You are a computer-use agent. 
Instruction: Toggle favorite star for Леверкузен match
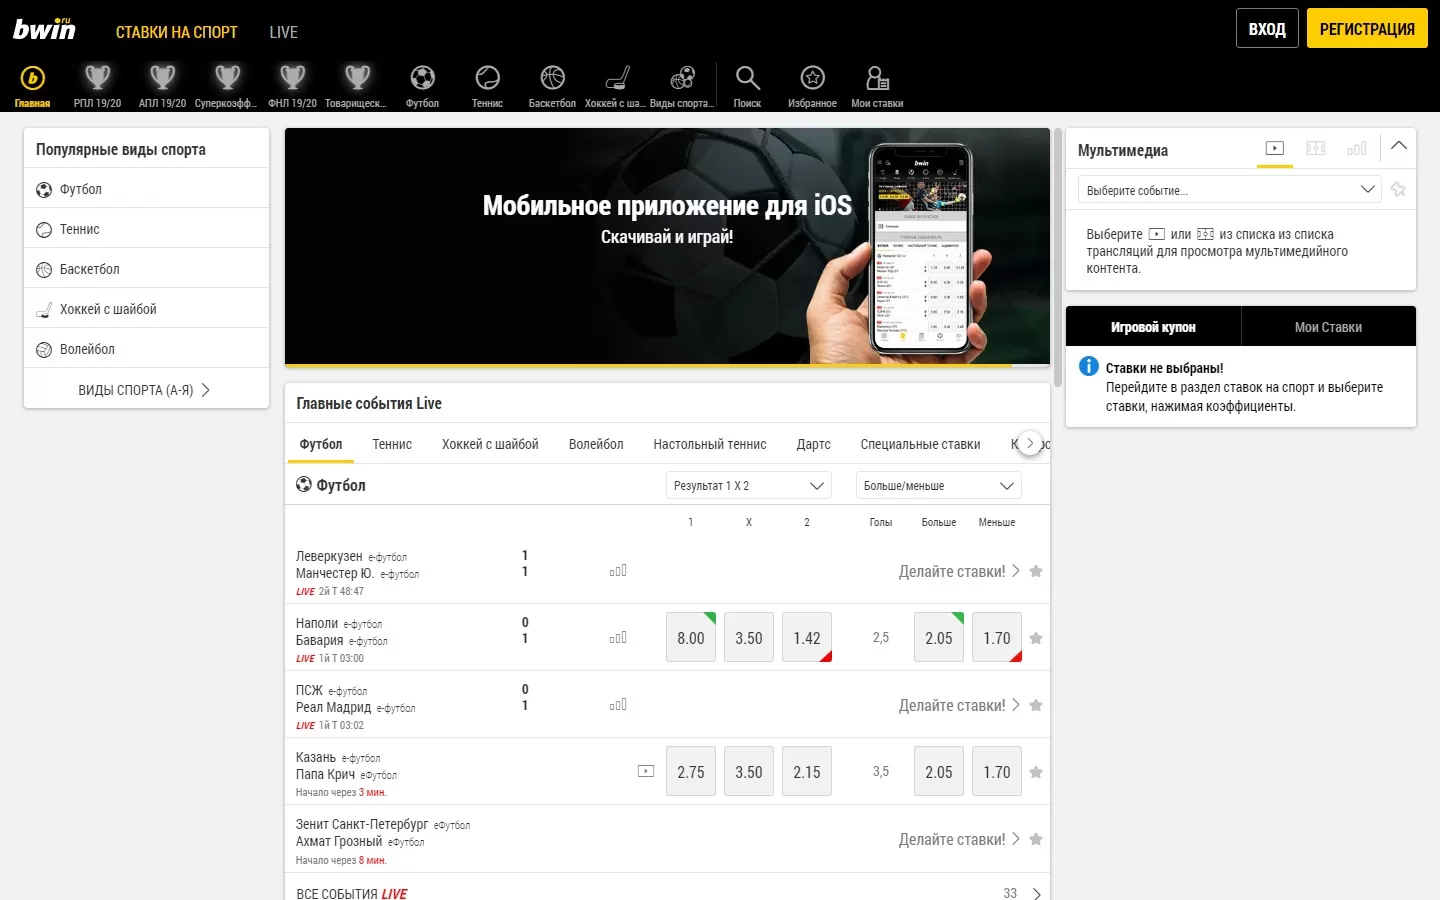[1036, 571]
